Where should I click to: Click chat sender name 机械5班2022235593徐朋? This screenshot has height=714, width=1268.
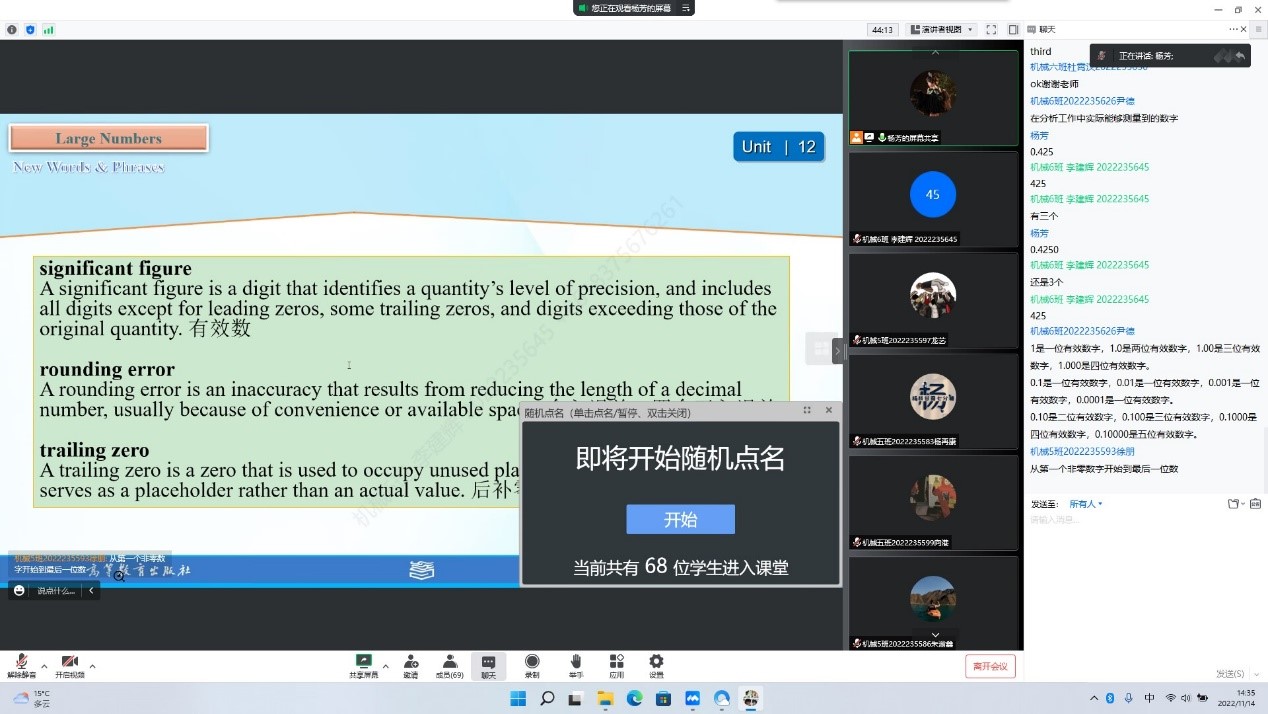pos(1082,451)
